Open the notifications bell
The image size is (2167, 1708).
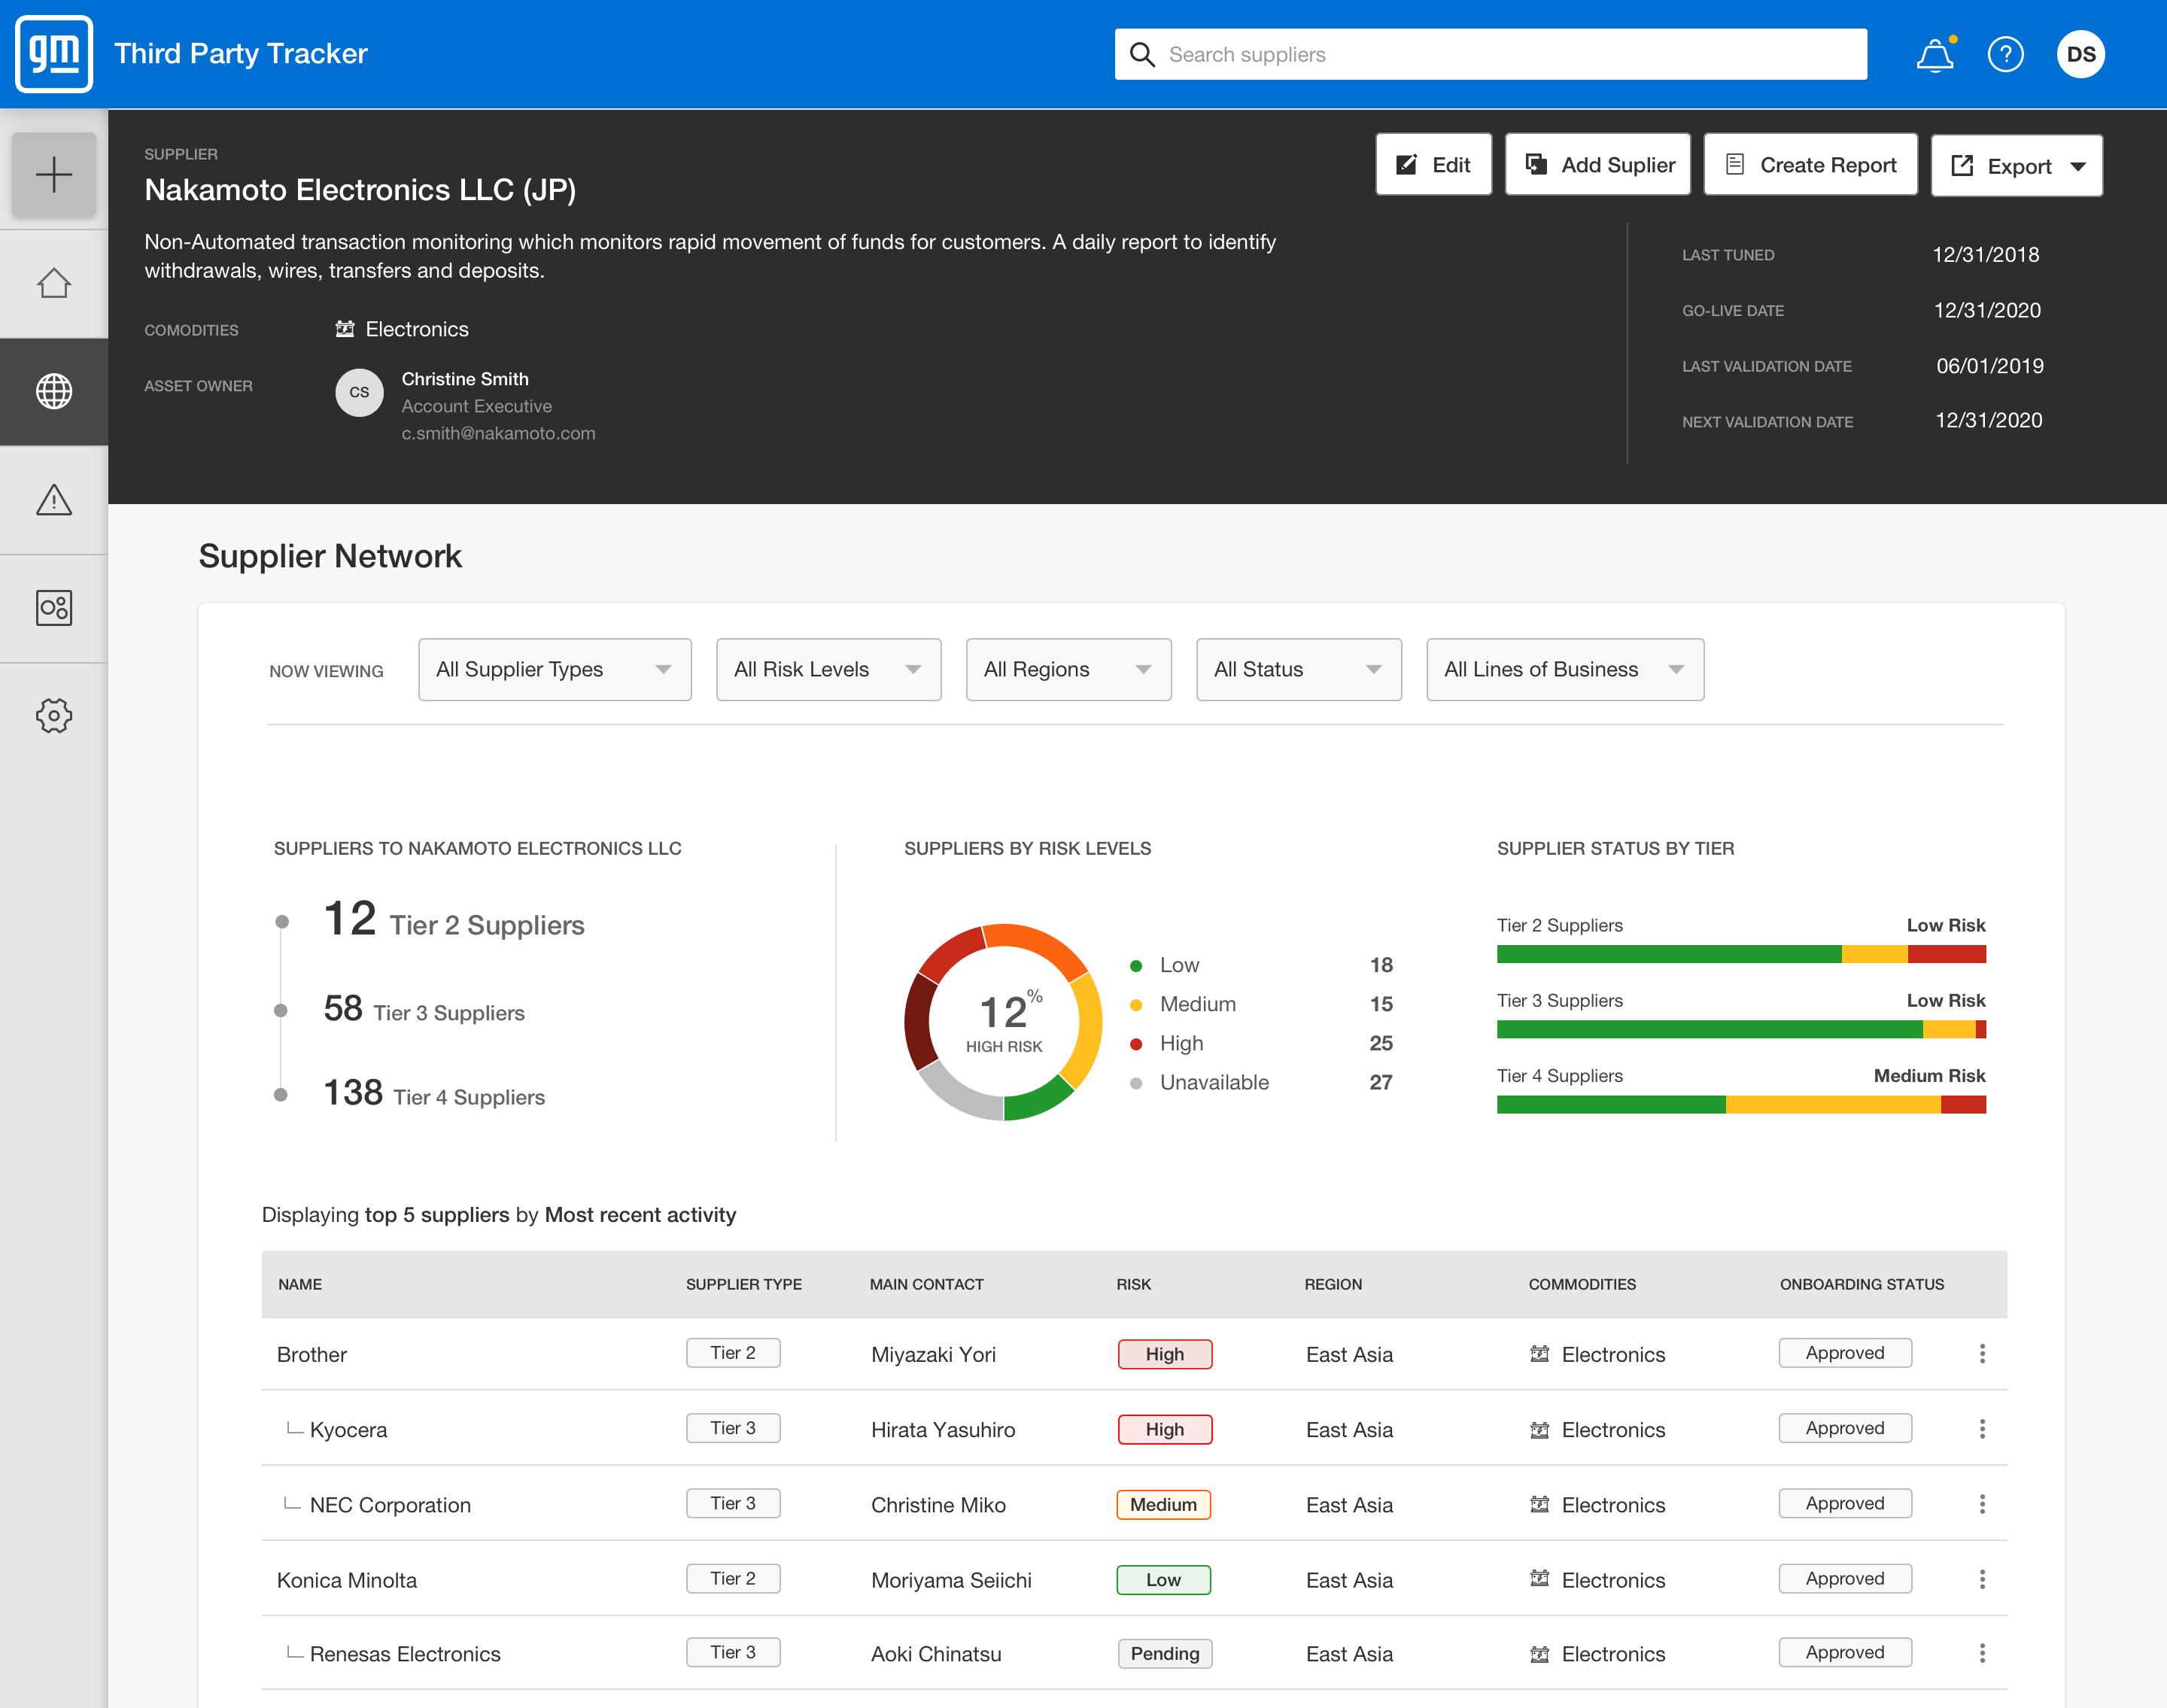(x=1935, y=54)
